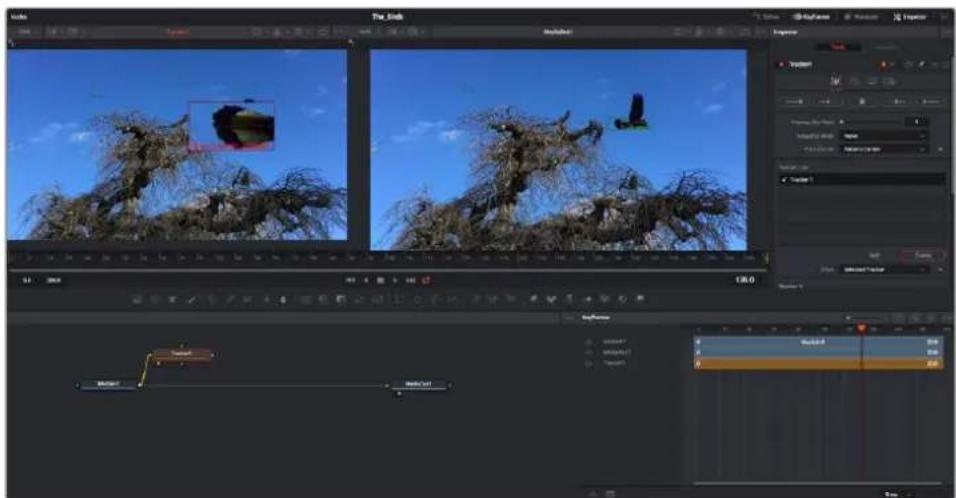
Task: Click the red playhead marker in Keyframes ruler
Action: pos(861,329)
